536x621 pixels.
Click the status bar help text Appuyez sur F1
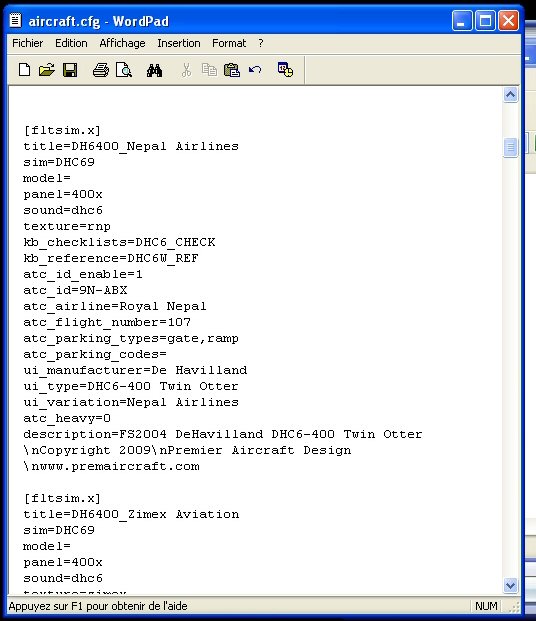[98, 606]
